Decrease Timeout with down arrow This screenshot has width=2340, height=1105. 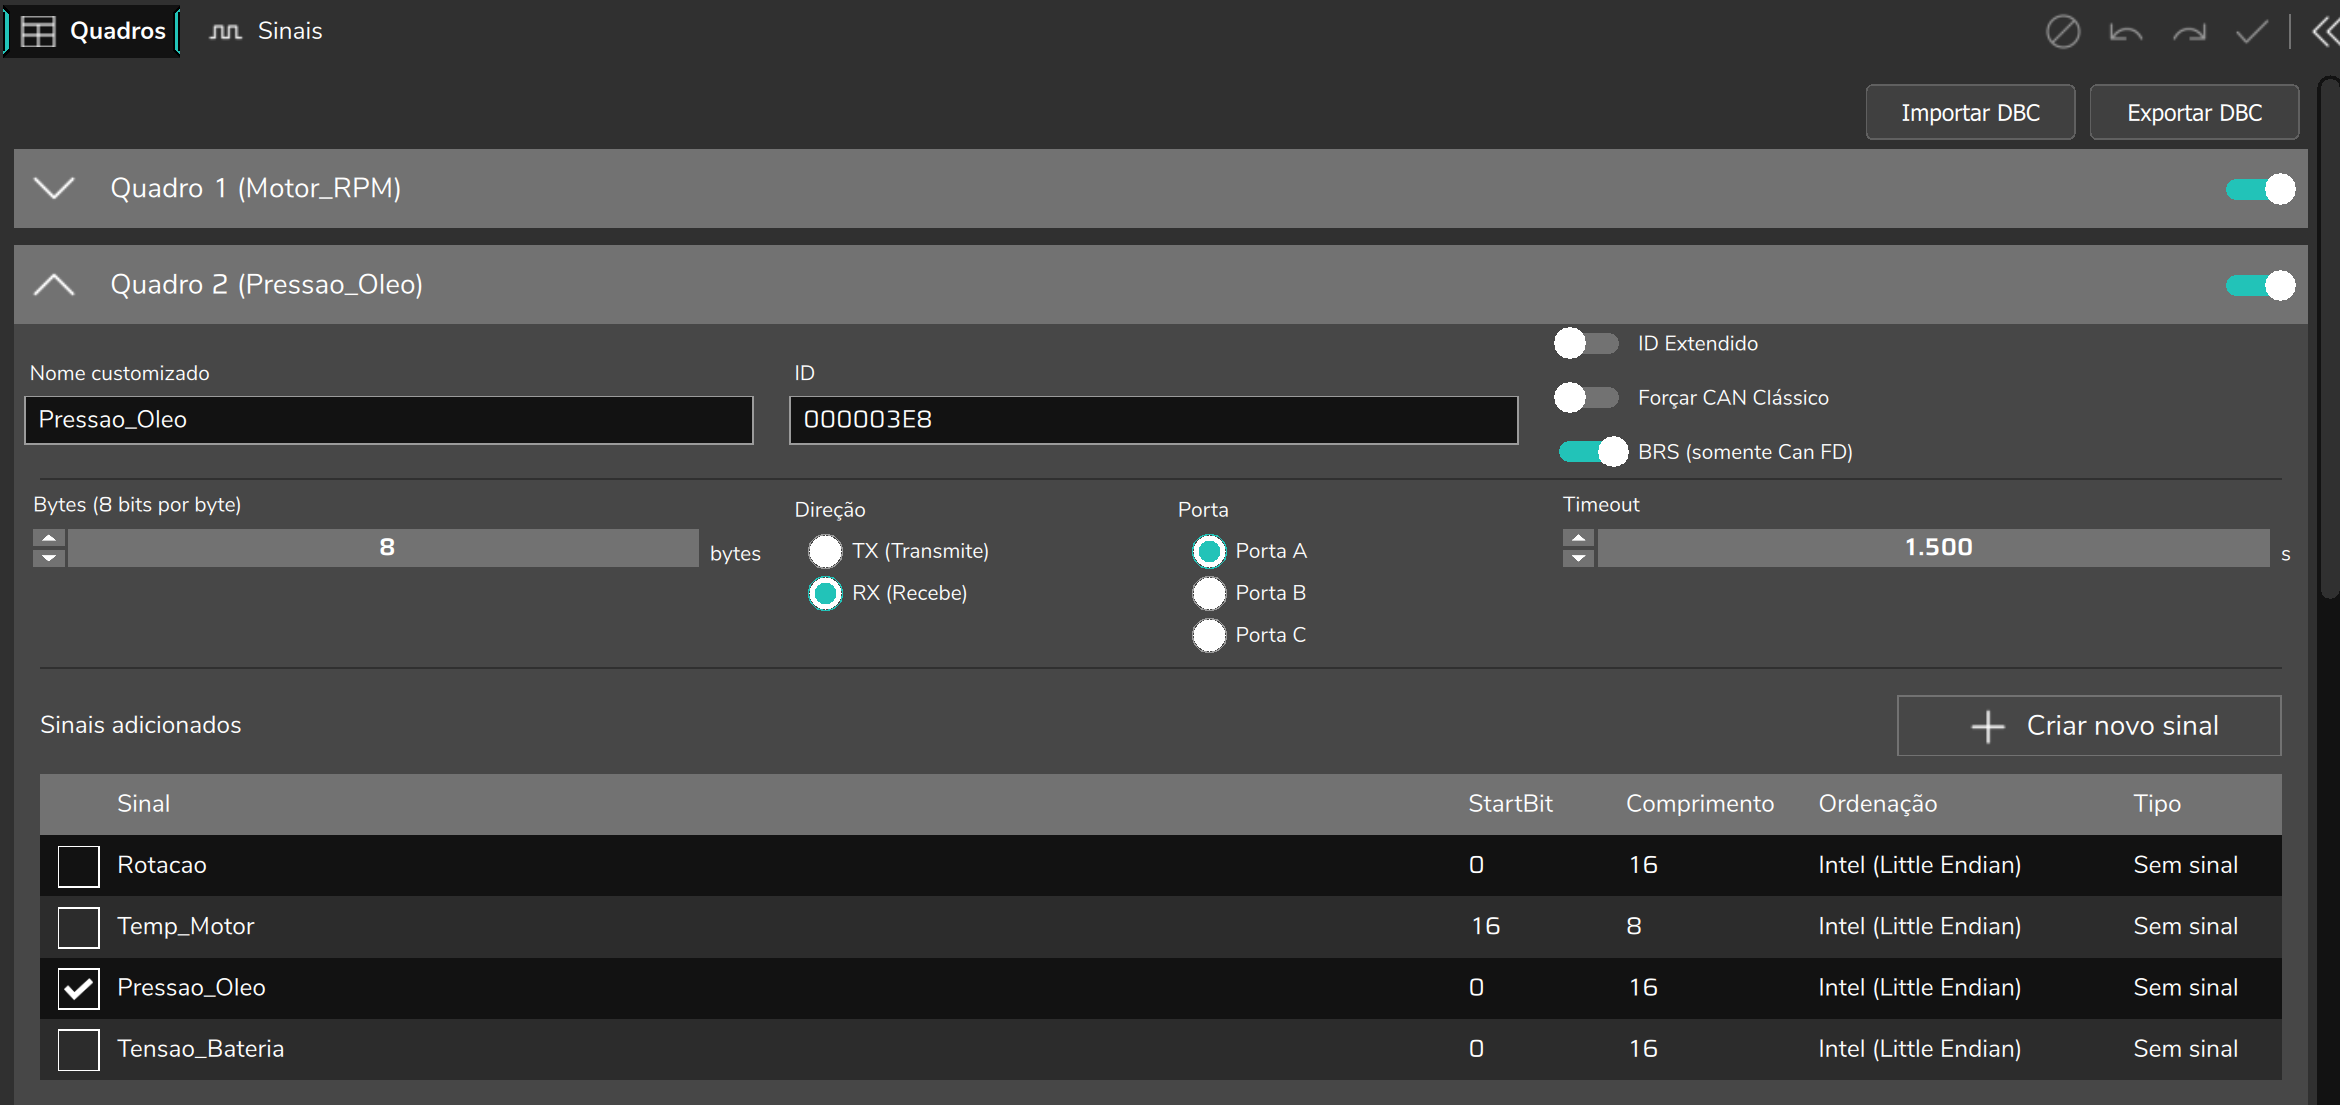1578,558
